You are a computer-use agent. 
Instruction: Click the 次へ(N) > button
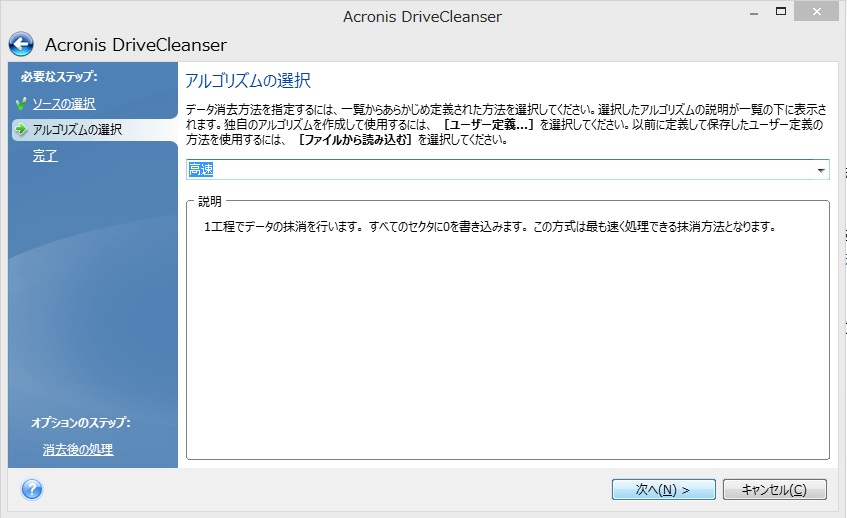click(663, 489)
